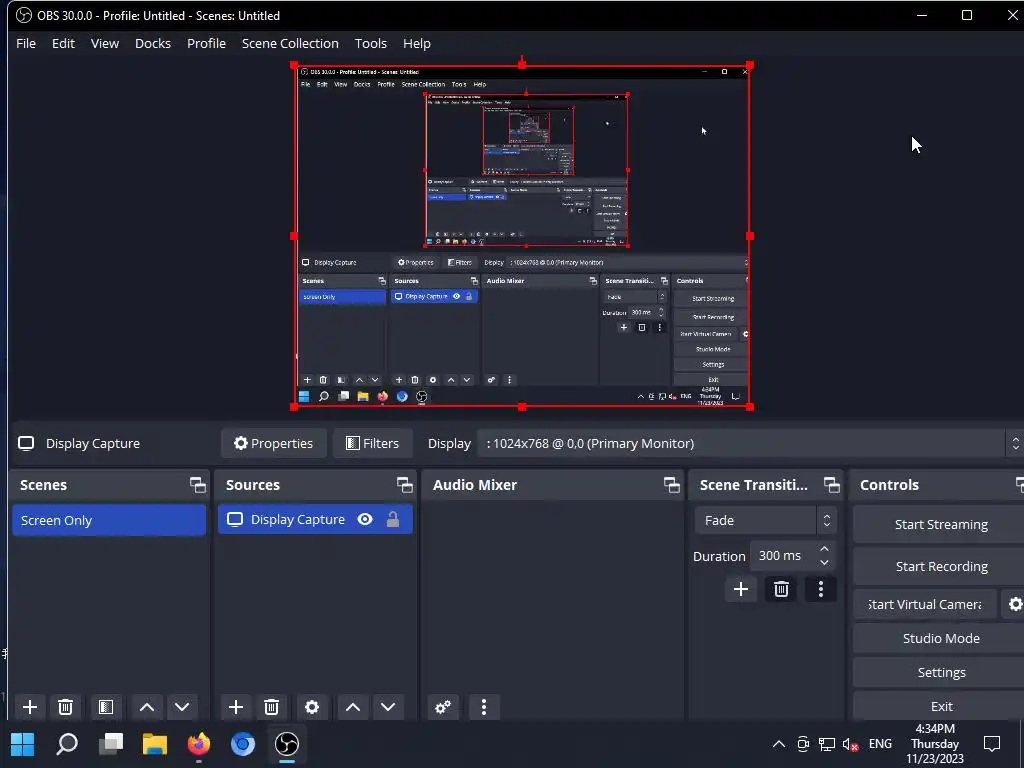
Task: Increase transition duration with up arrow
Action: pos(824,549)
